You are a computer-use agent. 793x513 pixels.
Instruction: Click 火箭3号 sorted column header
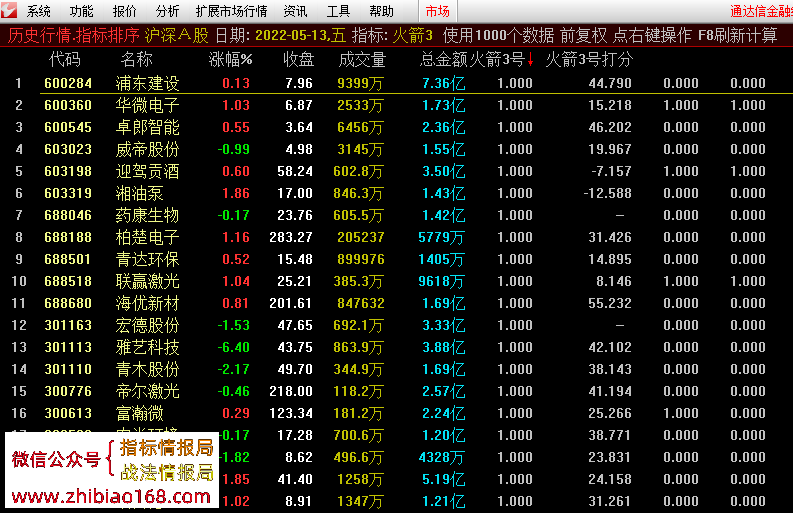[x=501, y=59]
